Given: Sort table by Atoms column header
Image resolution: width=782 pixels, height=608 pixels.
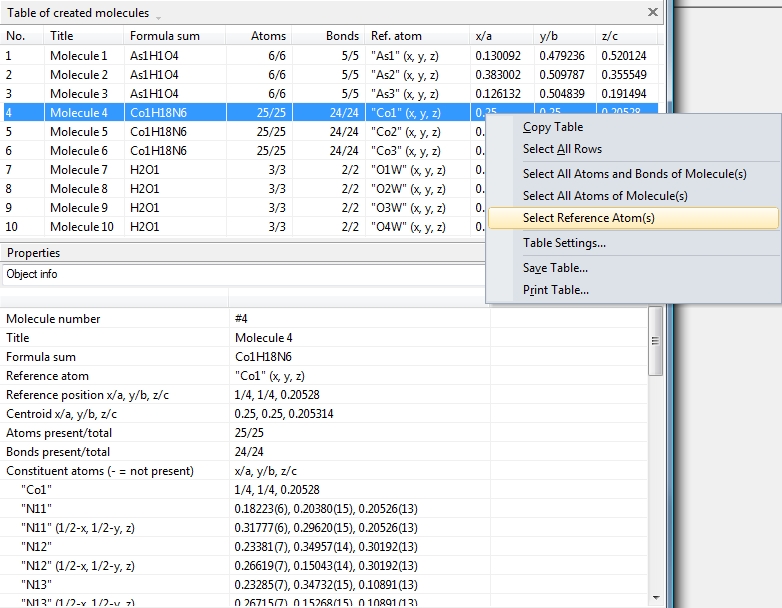Looking at the screenshot, I should click(268, 36).
